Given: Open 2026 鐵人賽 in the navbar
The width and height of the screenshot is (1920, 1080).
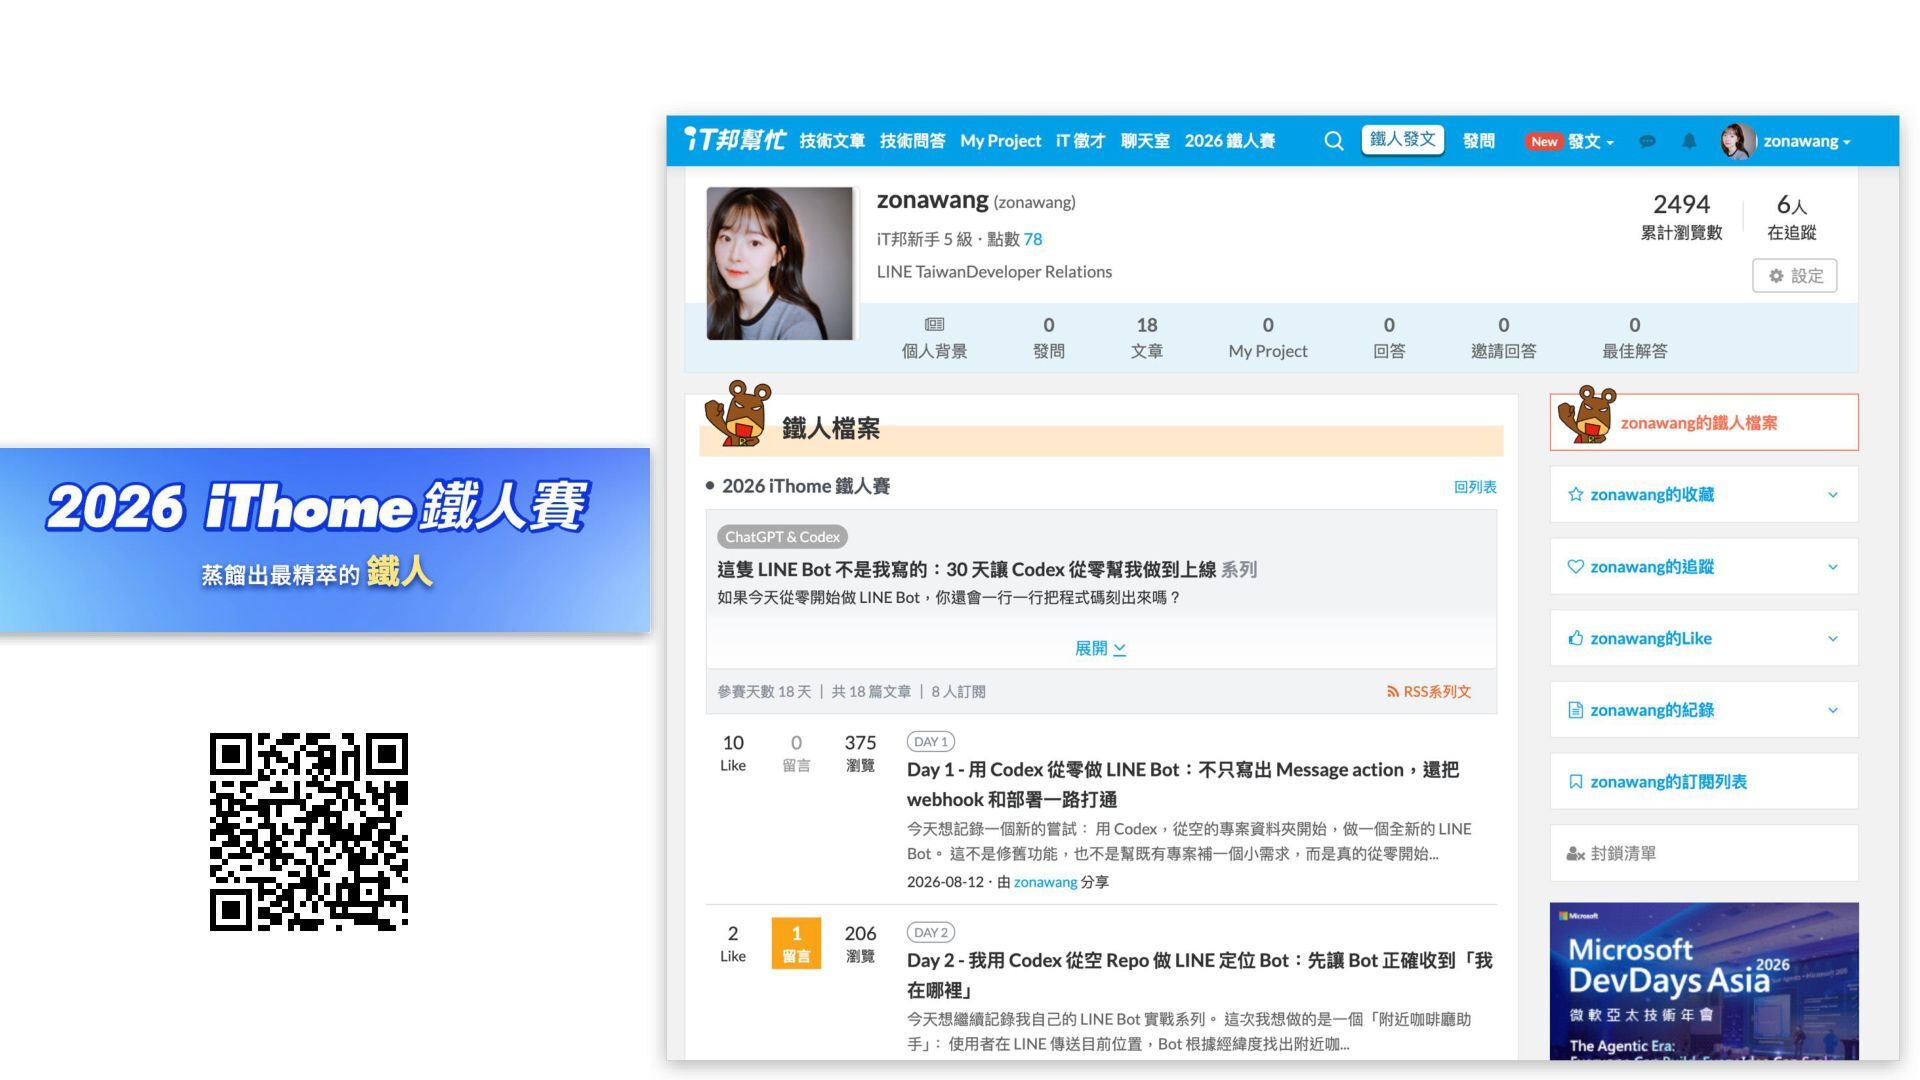Looking at the screenshot, I should point(1230,141).
